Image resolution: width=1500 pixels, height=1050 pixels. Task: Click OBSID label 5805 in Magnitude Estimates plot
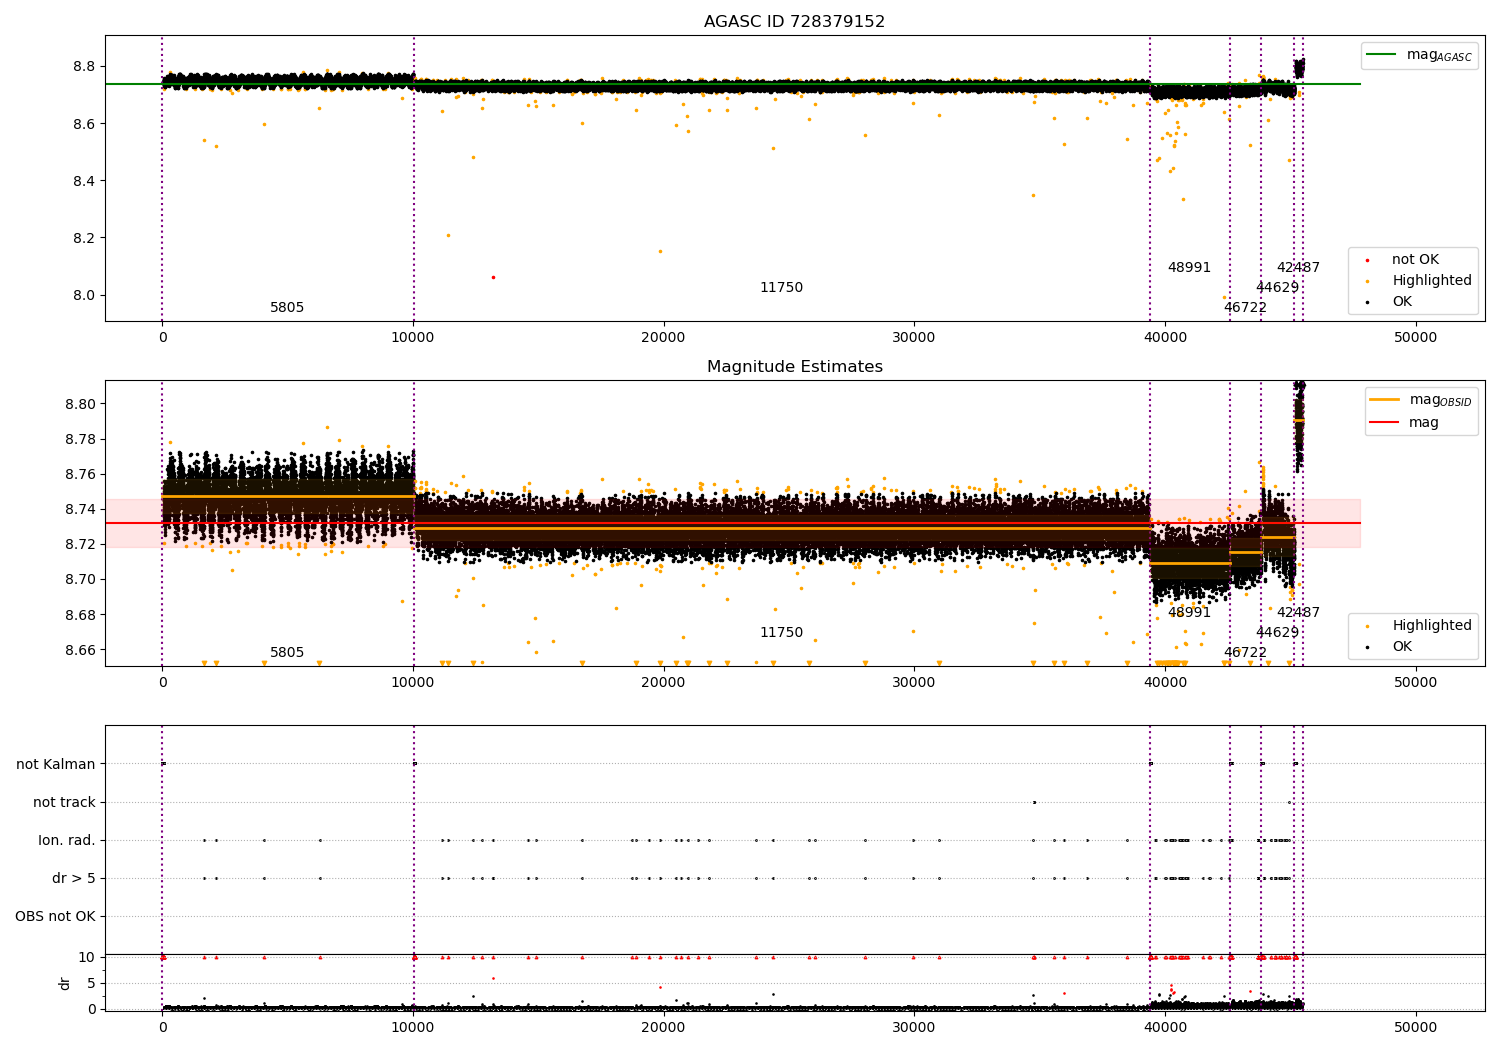[x=287, y=653]
